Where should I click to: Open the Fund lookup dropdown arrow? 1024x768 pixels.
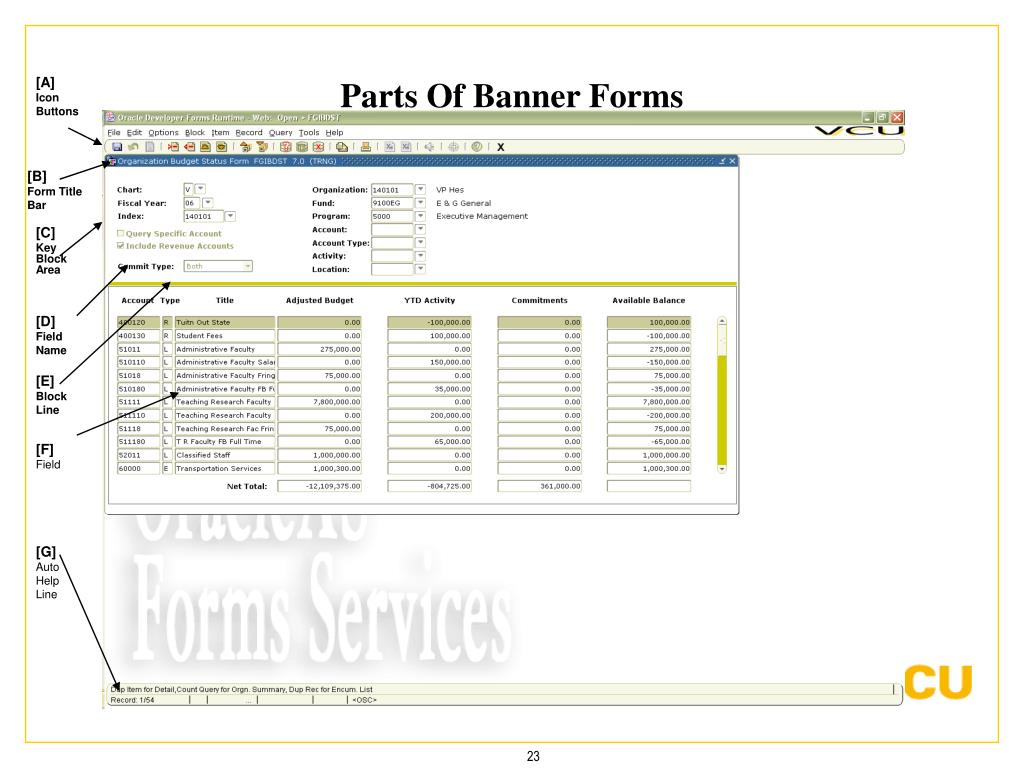coord(421,202)
